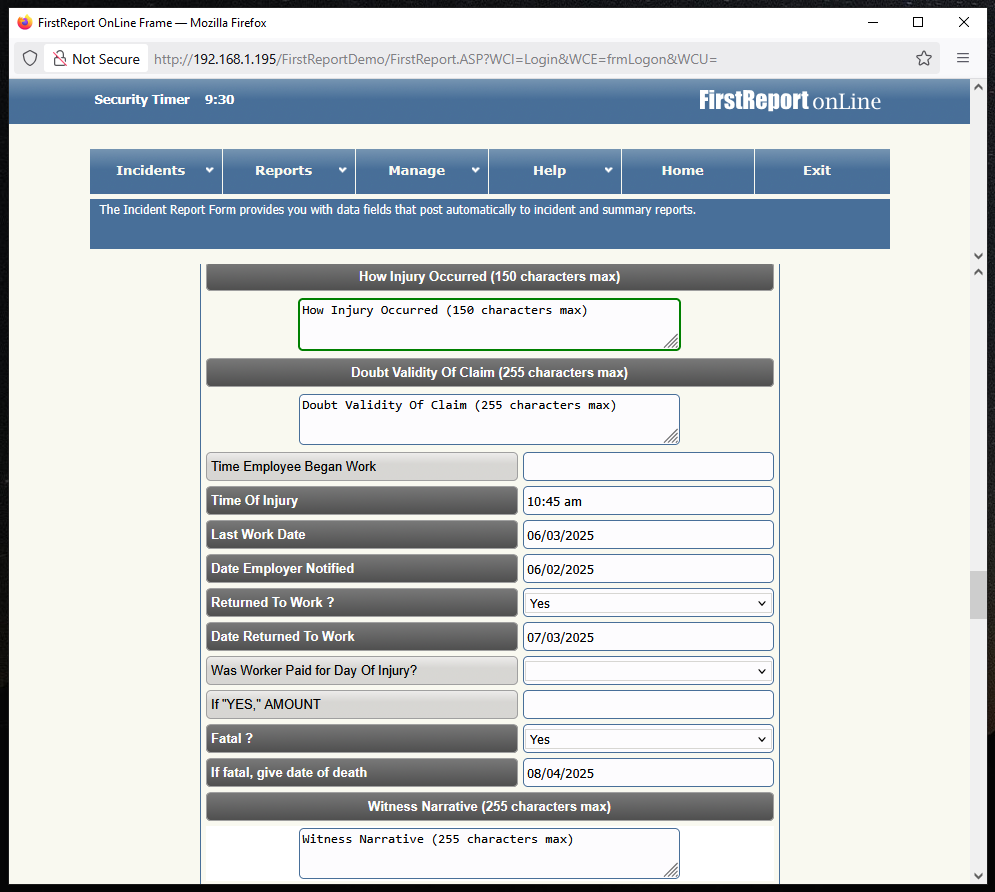Focus the If YES AMOUNT input field
The height and width of the screenshot is (892, 995).
(x=648, y=705)
